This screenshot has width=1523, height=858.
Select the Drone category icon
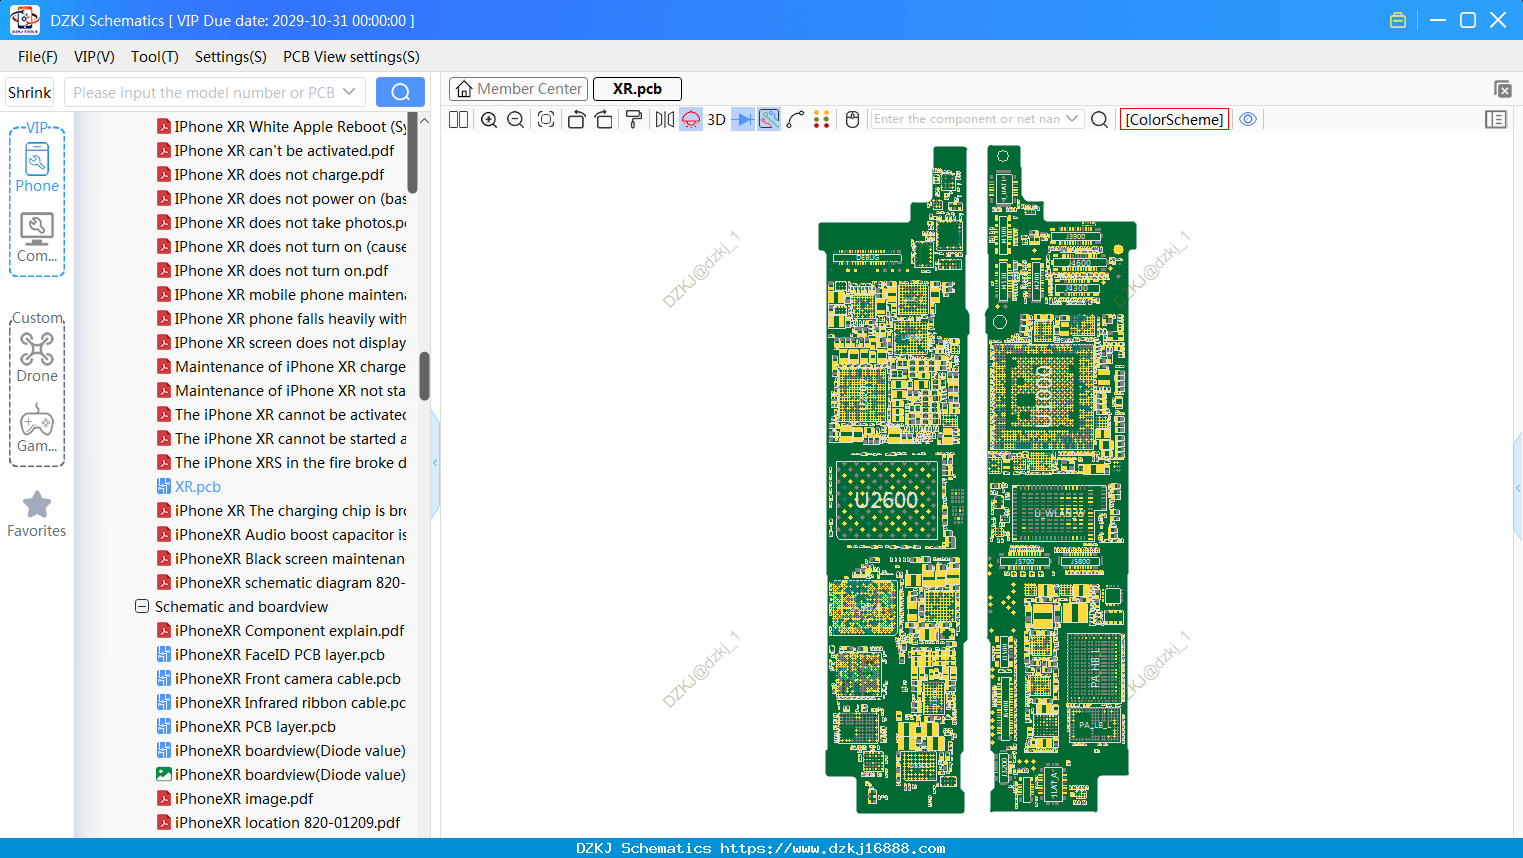point(37,358)
